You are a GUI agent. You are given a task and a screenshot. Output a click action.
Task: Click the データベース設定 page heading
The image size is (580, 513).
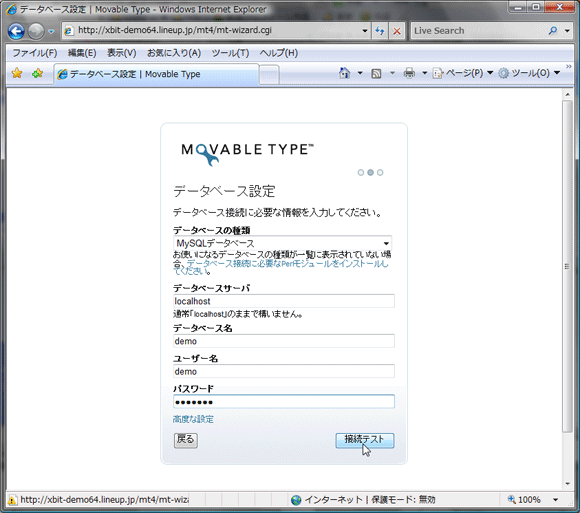pyautogui.click(x=224, y=191)
